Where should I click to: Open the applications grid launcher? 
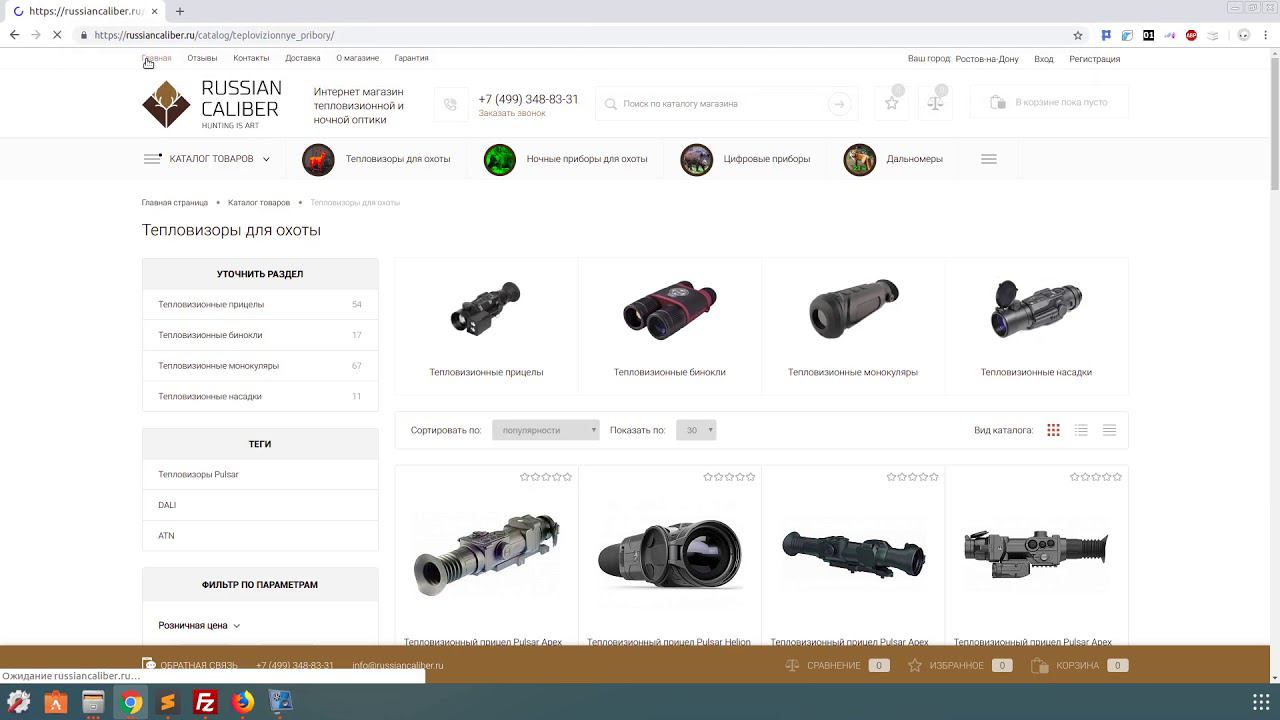[1261, 703]
